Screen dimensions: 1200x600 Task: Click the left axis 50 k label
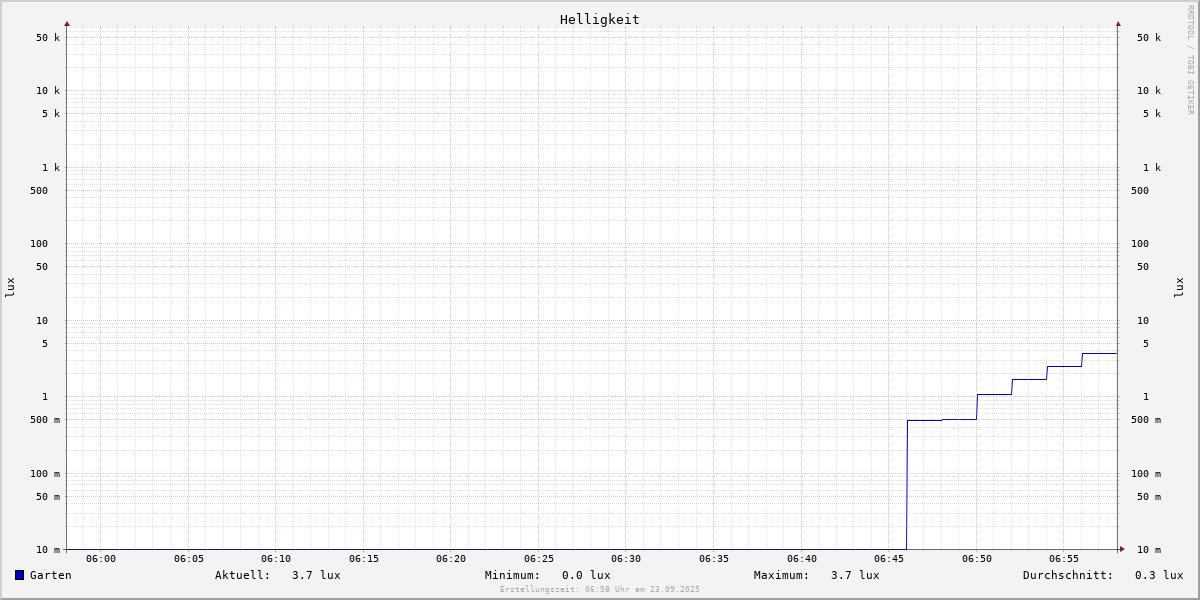[48, 38]
